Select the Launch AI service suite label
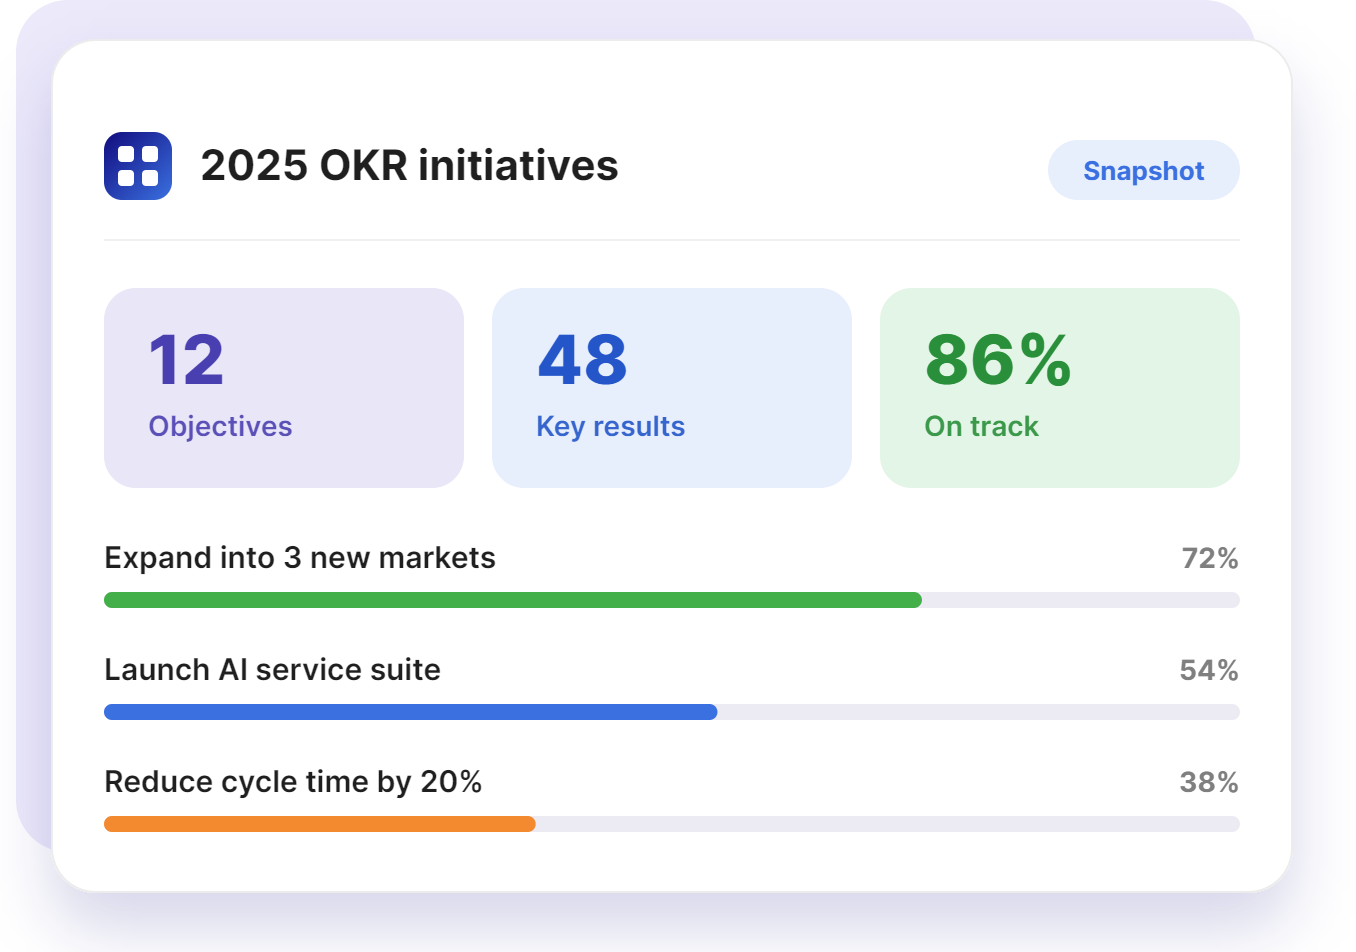This screenshot has height=952, width=1356. (x=272, y=670)
